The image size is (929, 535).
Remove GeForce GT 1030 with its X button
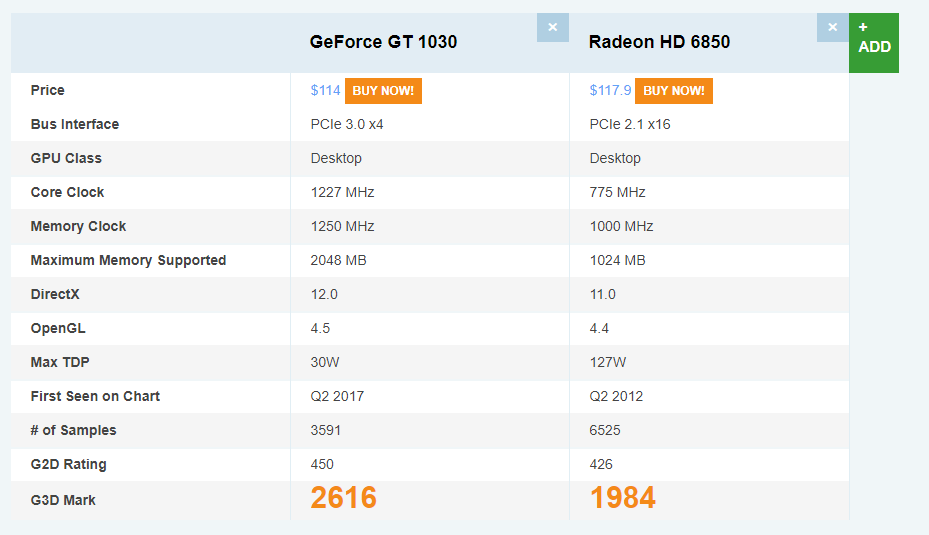tap(553, 27)
